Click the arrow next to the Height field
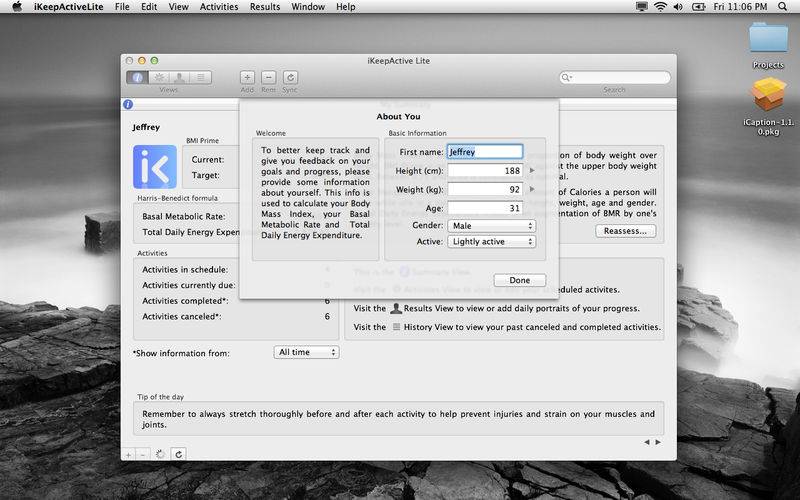Screen dimensions: 800x500 coord(532,170)
